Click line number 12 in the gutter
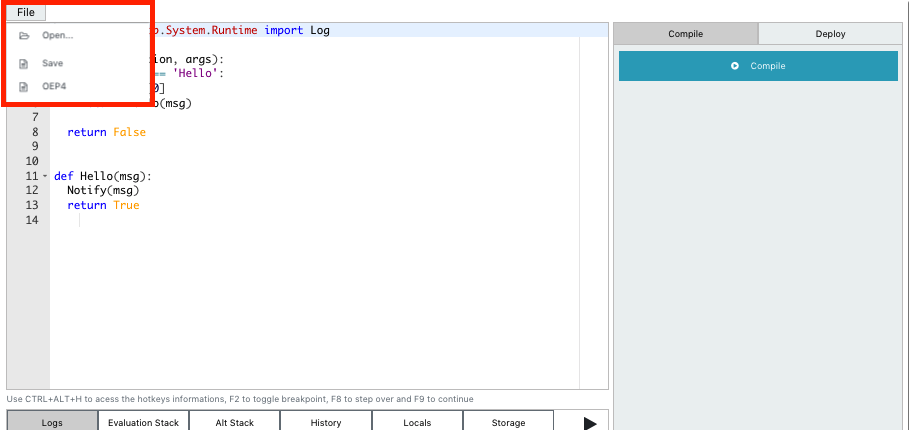The height and width of the screenshot is (430, 909). [32, 191]
